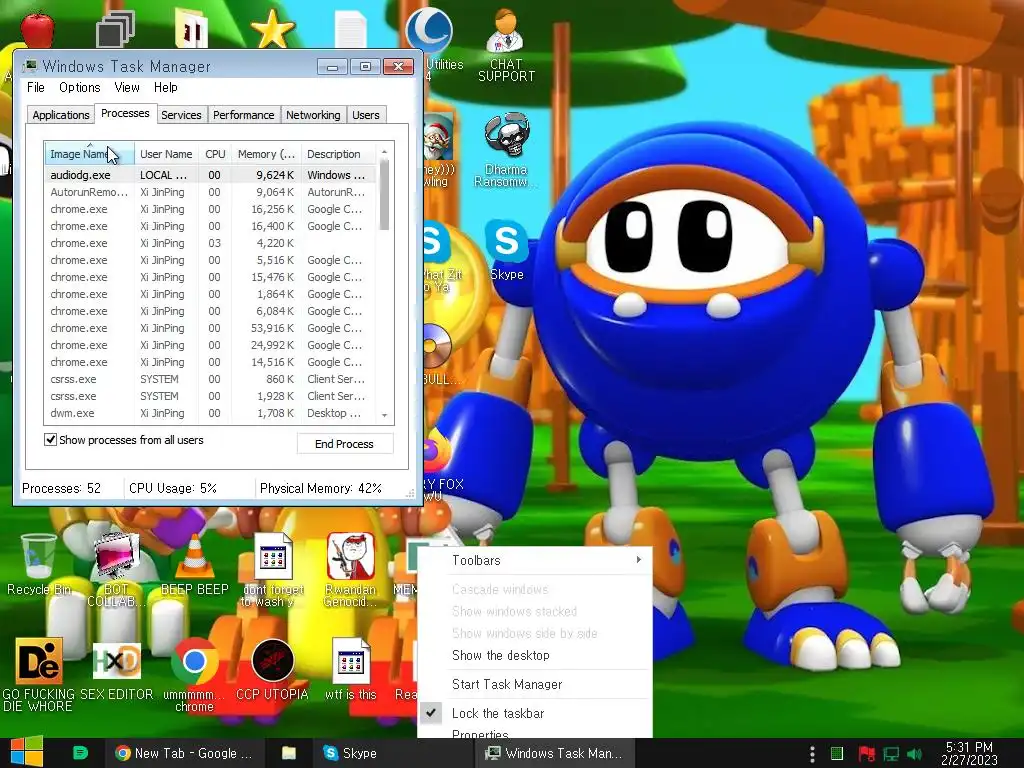Screen dimensions: 1024x768
Task: Select the Skype desktop shortcut
Action: [x=506, y=251]
